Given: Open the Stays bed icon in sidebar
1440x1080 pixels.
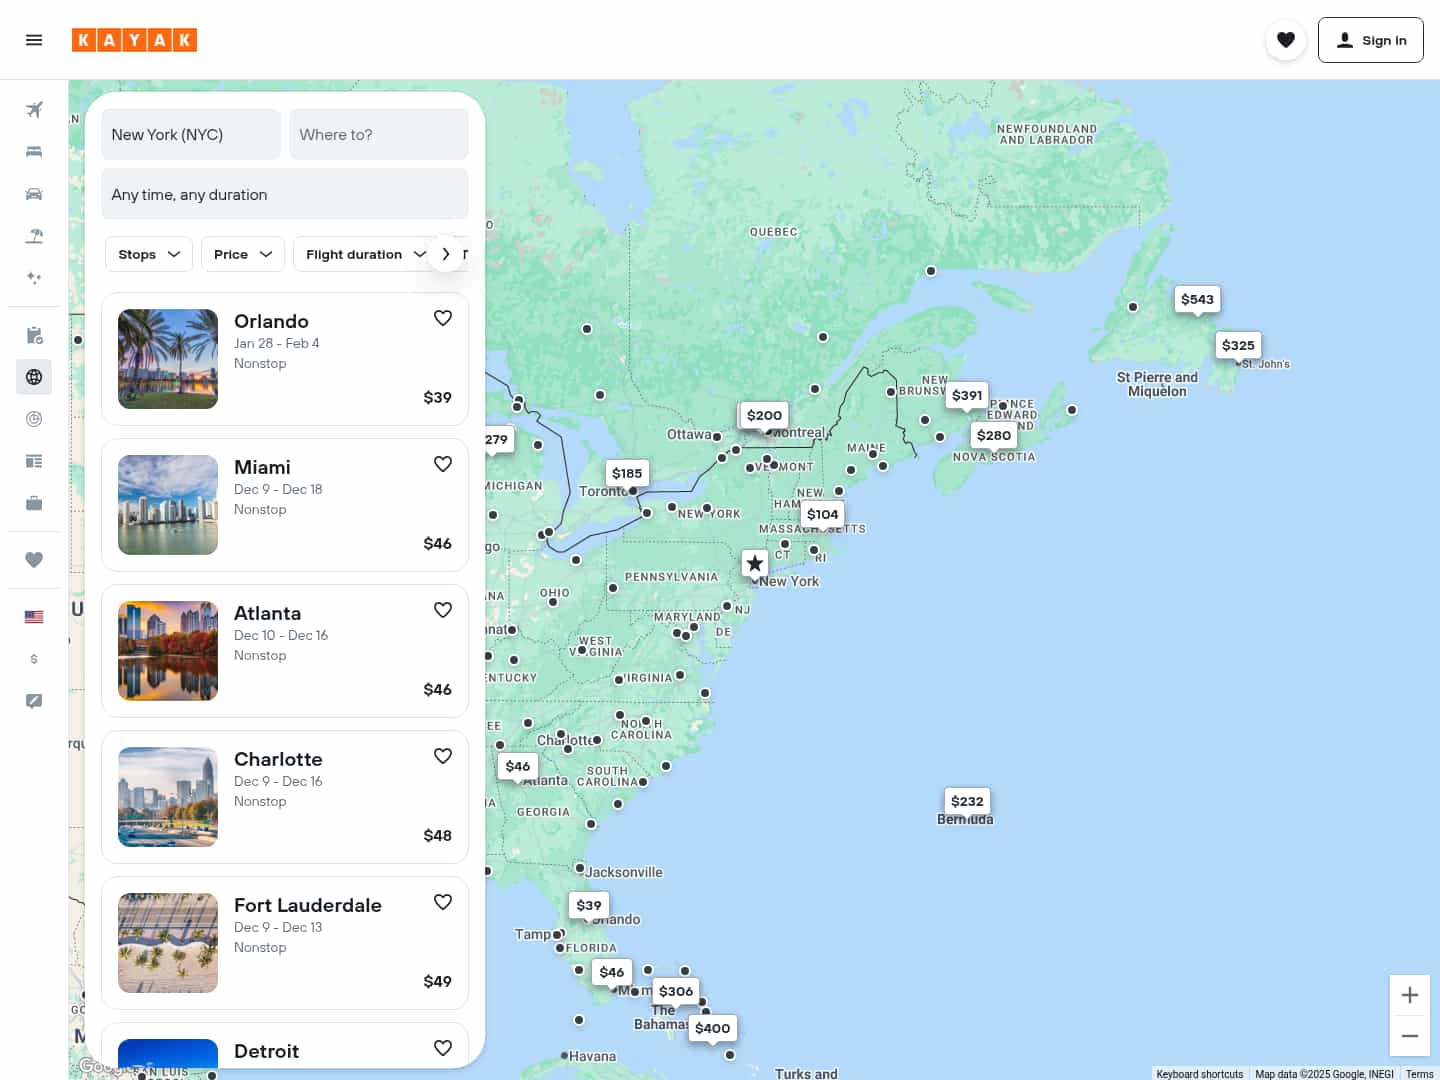Looking at the screenshot, I should coord(34,152).
